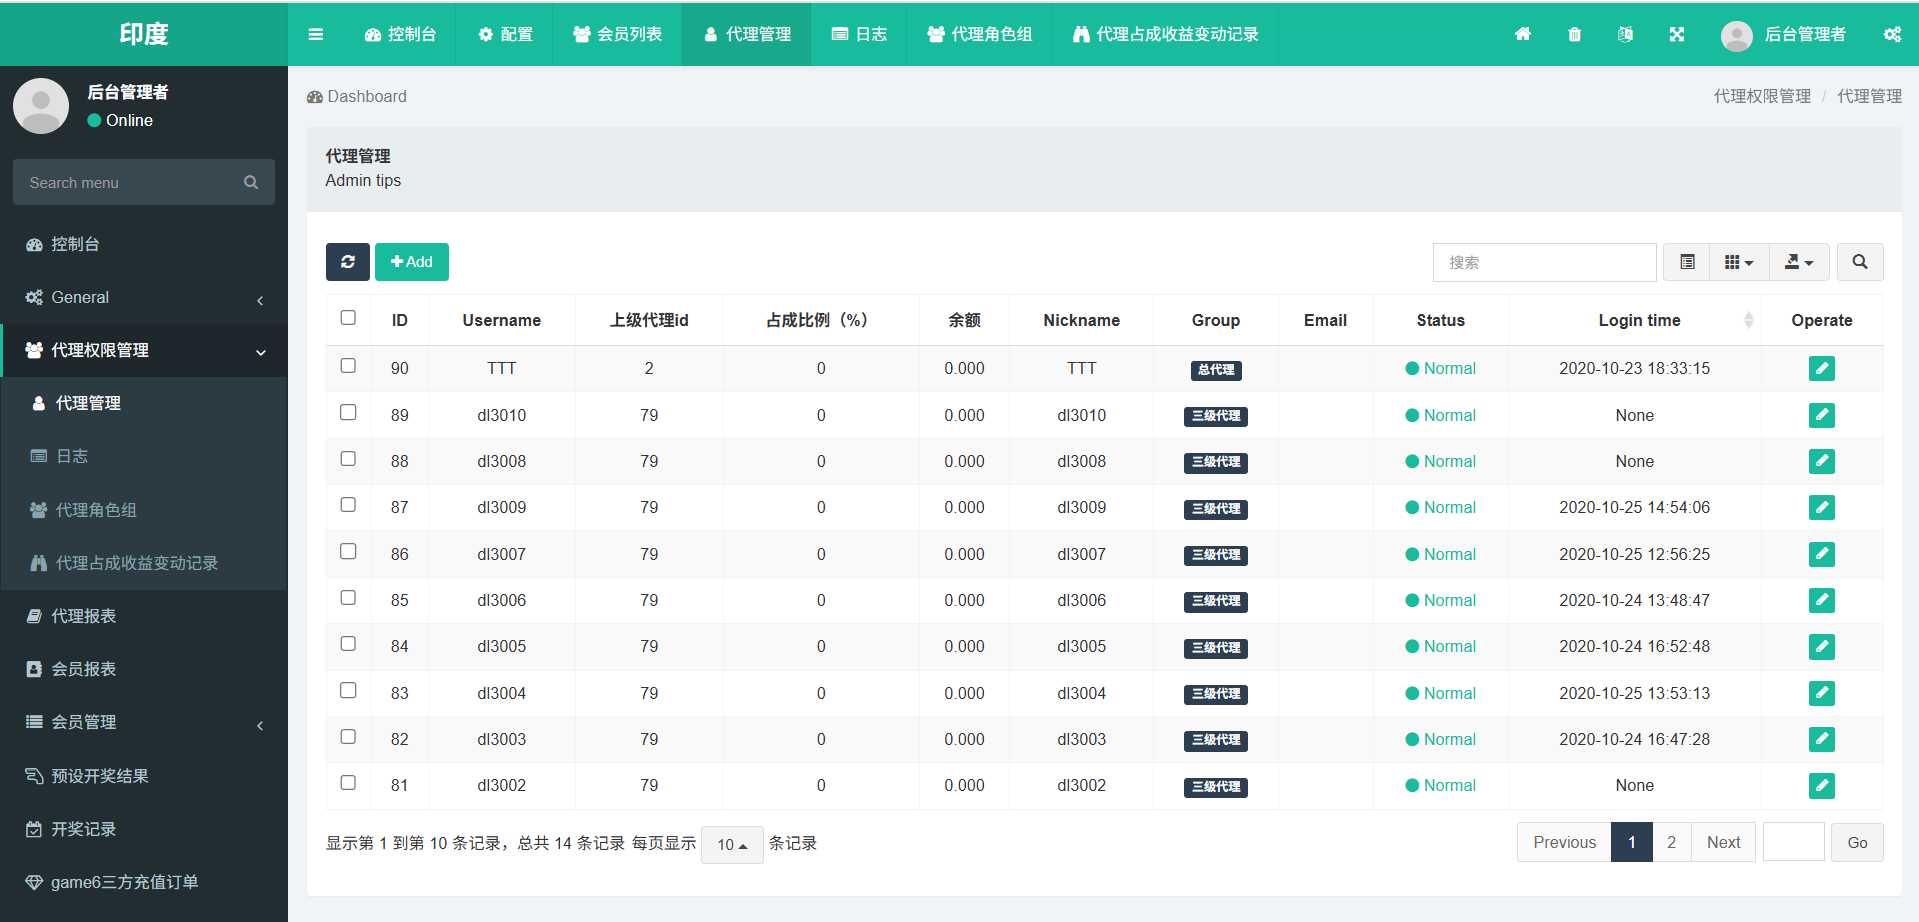Click the Previous page button
This screenshot has width=1919, height=922.
pyautogui.click(x=1564, y=843)
